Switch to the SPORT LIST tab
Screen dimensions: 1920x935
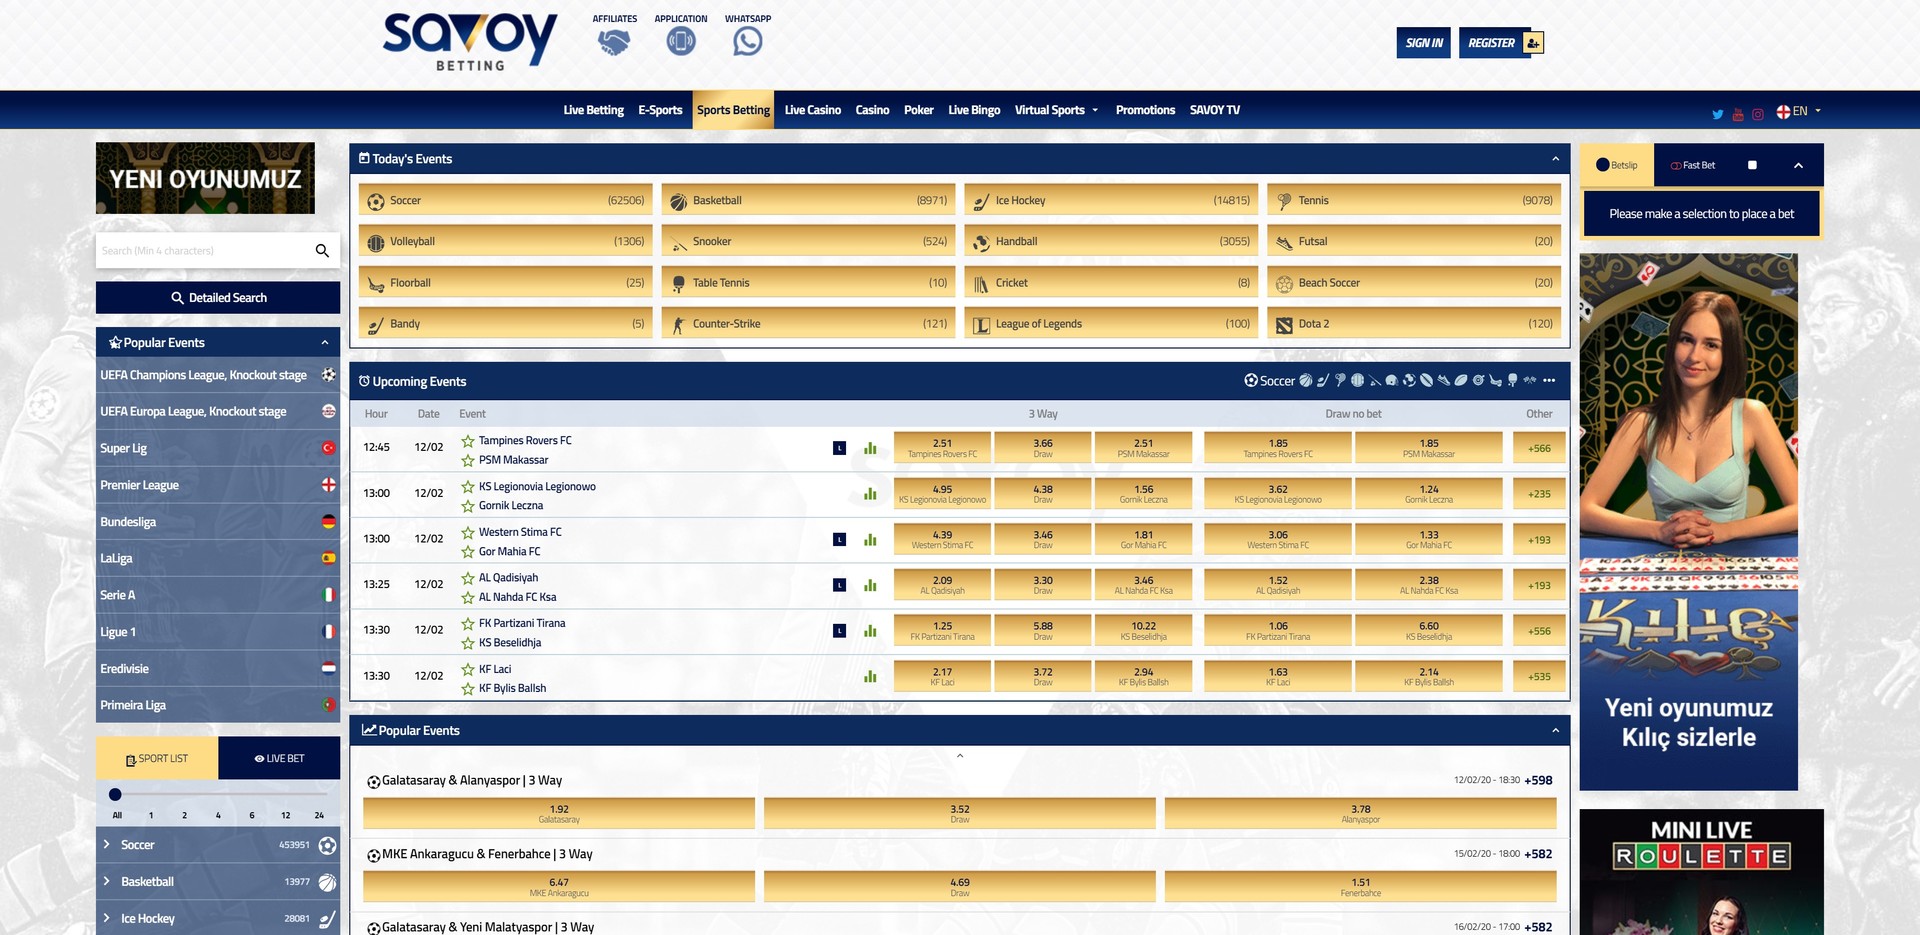coord(157,758)
